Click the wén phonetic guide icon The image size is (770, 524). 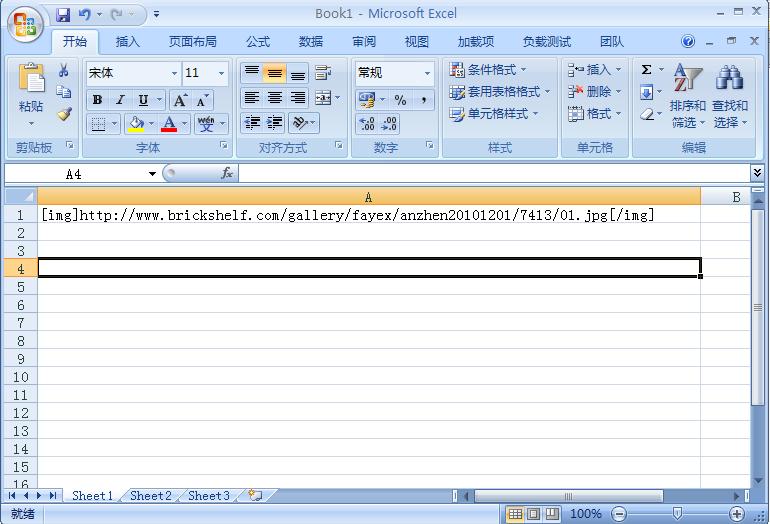pos(206,124)
